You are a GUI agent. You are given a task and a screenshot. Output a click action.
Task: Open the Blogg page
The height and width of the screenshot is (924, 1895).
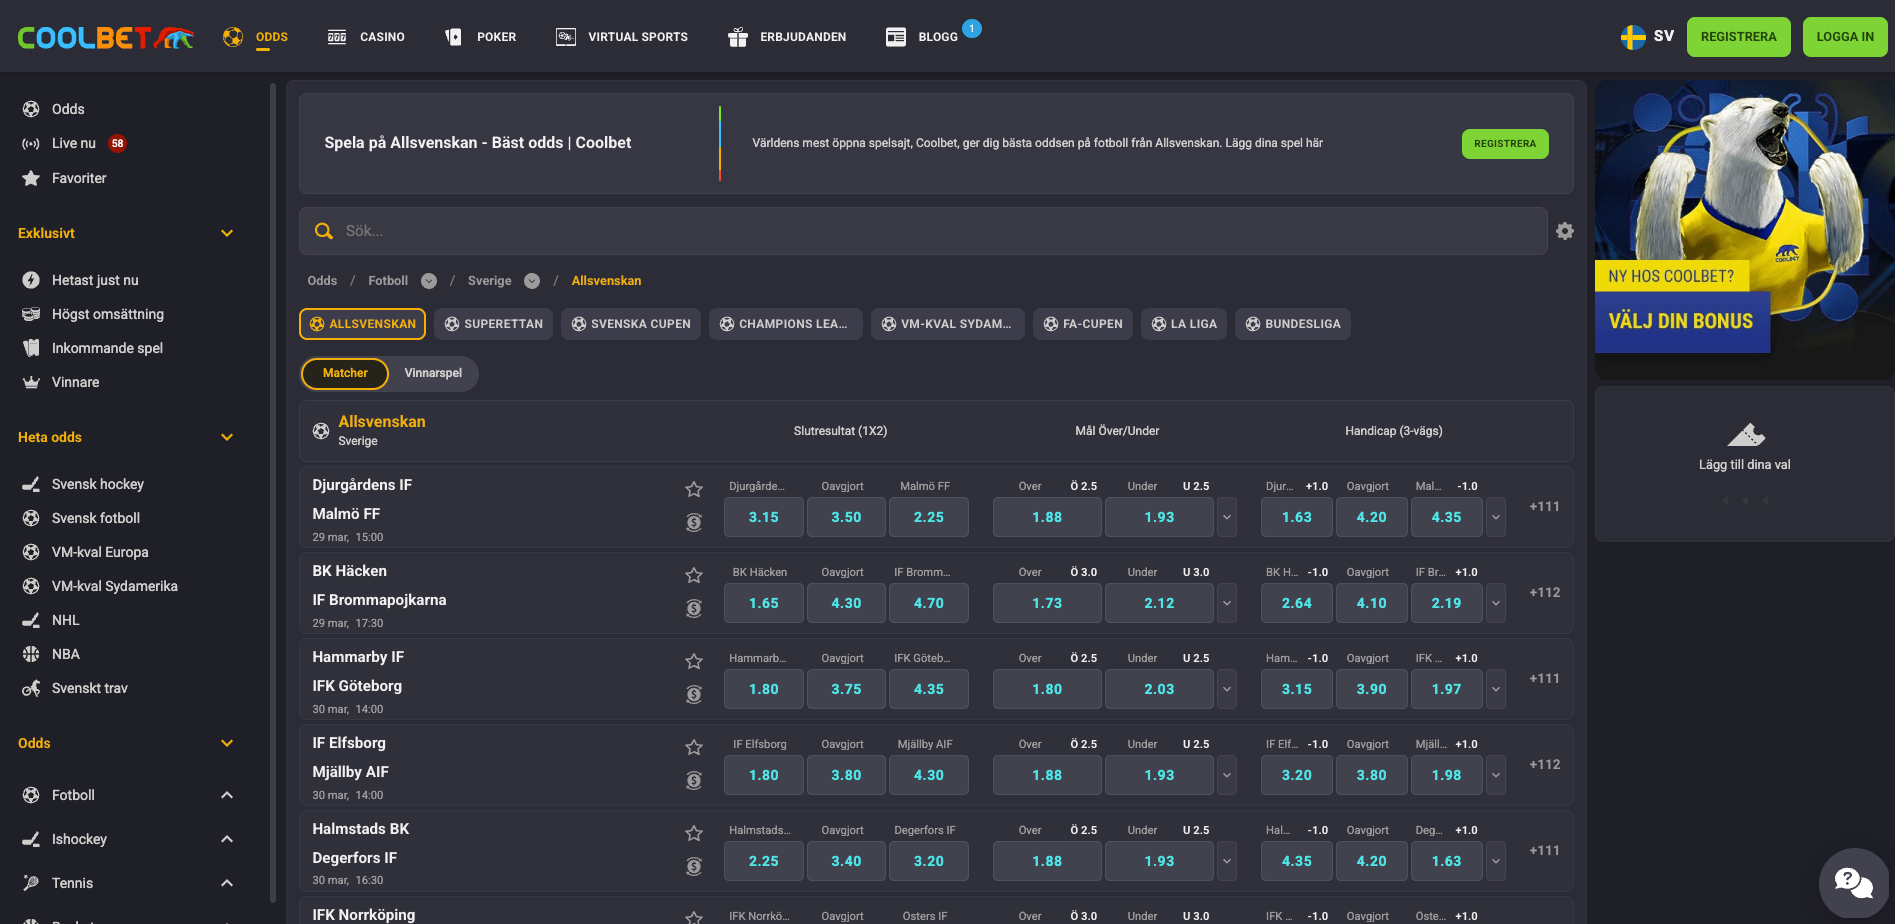coord(922,37)
